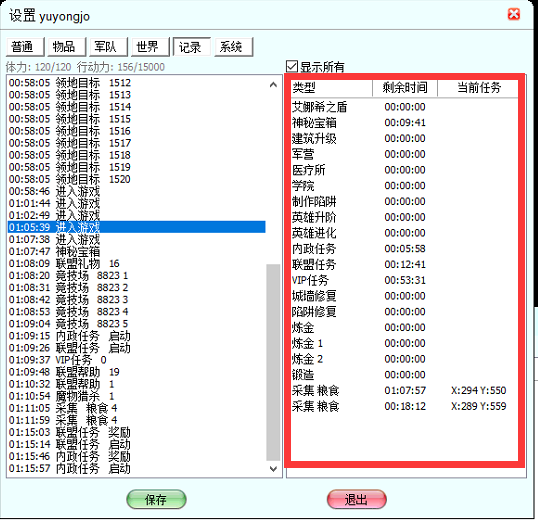This screenshot has width=538, height=522.
Task: Click the red 退出 button
Action: tap(356, 499)
